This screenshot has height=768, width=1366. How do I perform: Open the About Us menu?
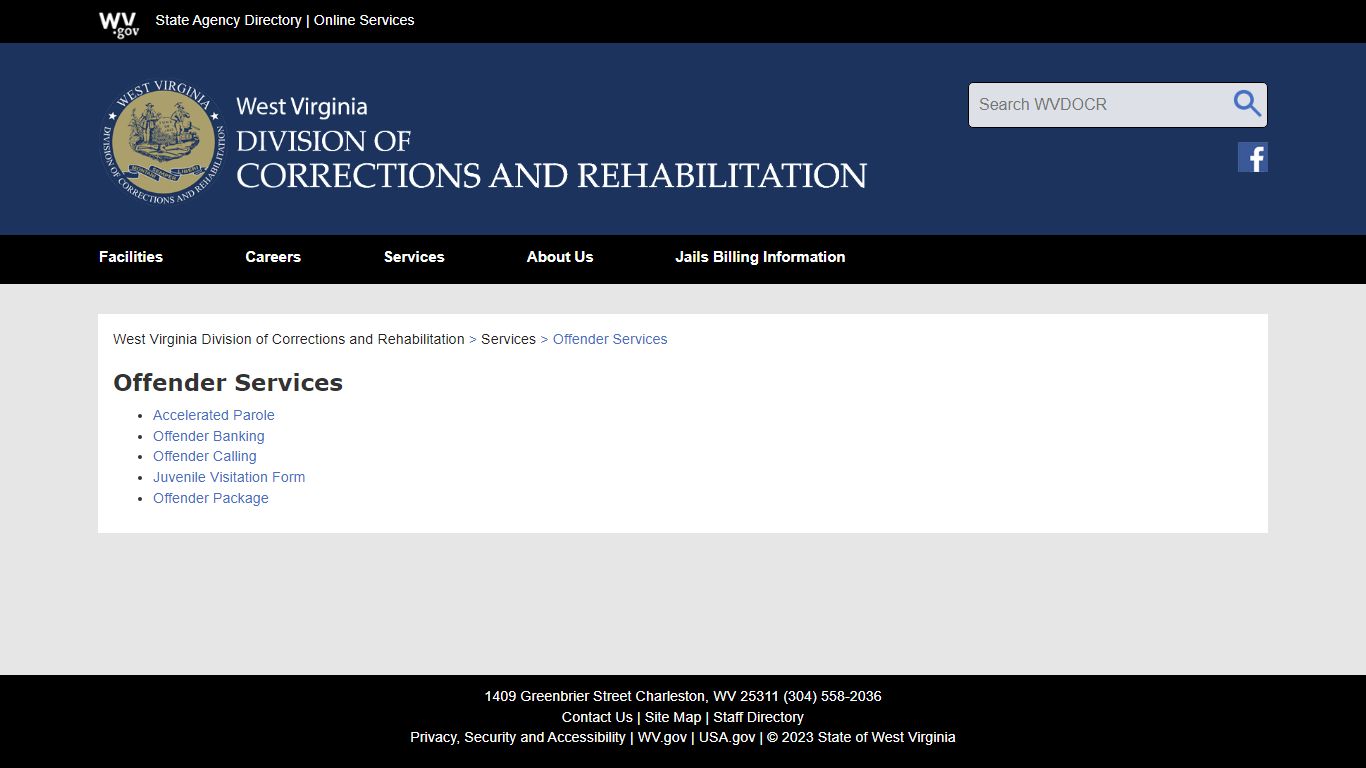pyautogui.click(x=560, y=257)
